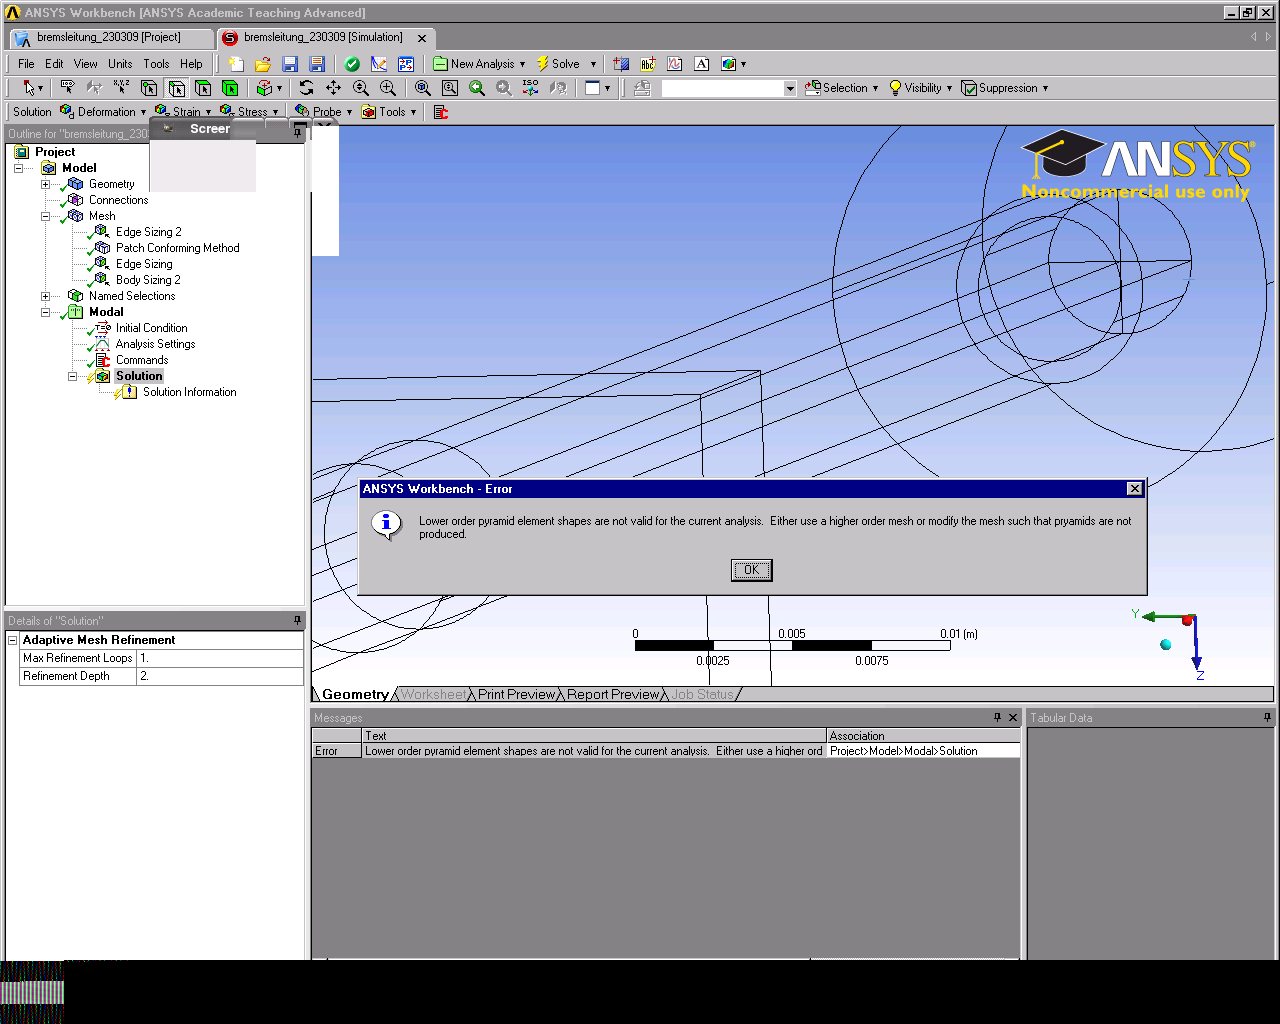Screen dimensions: 1280x1024
Task: Click the Max Refinement Loops value field
Action: (x=220, y=658)
